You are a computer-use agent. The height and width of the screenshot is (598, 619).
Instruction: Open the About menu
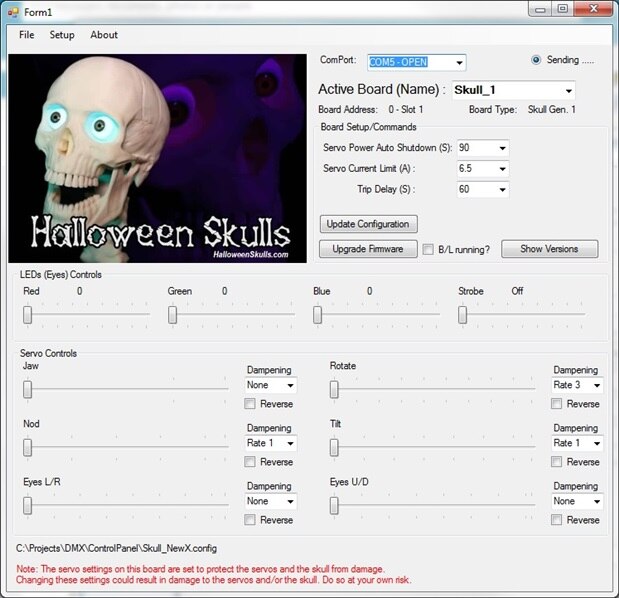point(104,35)
